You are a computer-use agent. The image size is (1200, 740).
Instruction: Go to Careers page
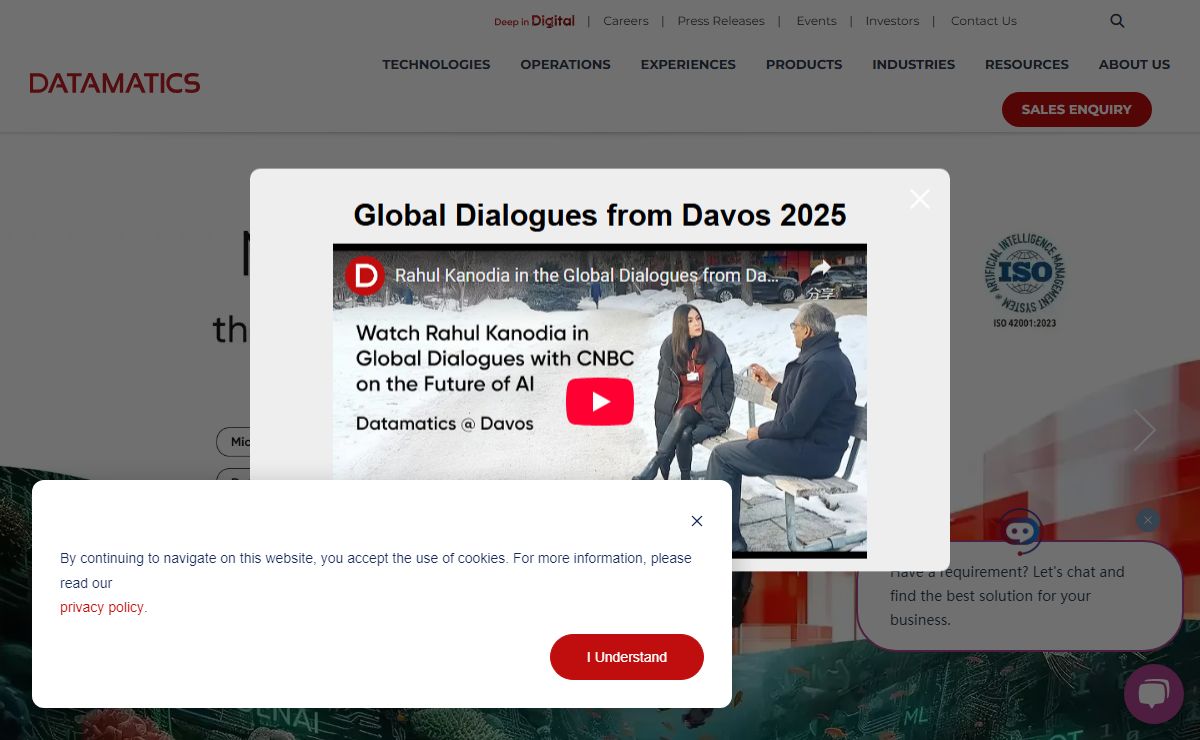626,21
